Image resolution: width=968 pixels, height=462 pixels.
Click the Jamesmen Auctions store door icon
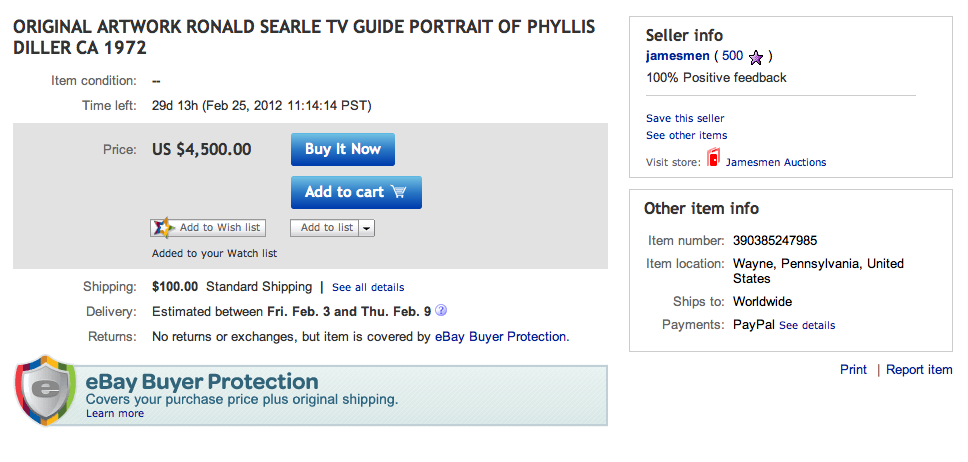coord(713,160)
